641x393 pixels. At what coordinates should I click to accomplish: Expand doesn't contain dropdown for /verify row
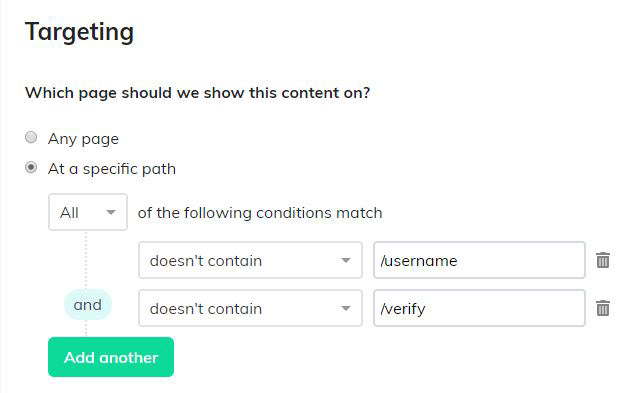point(250,308)
